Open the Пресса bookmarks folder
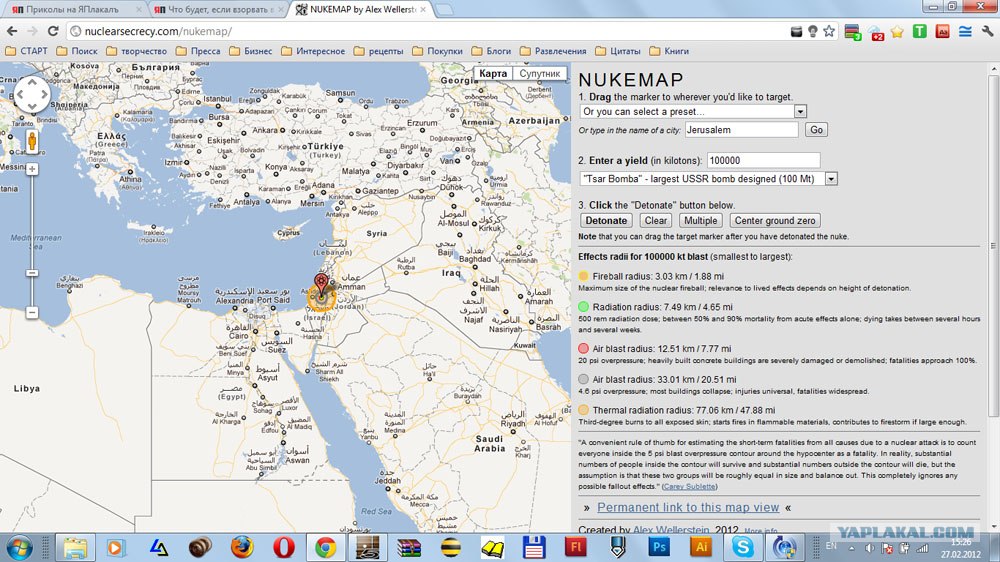This screenshot has height=562, width=1000. click(198, 51)
